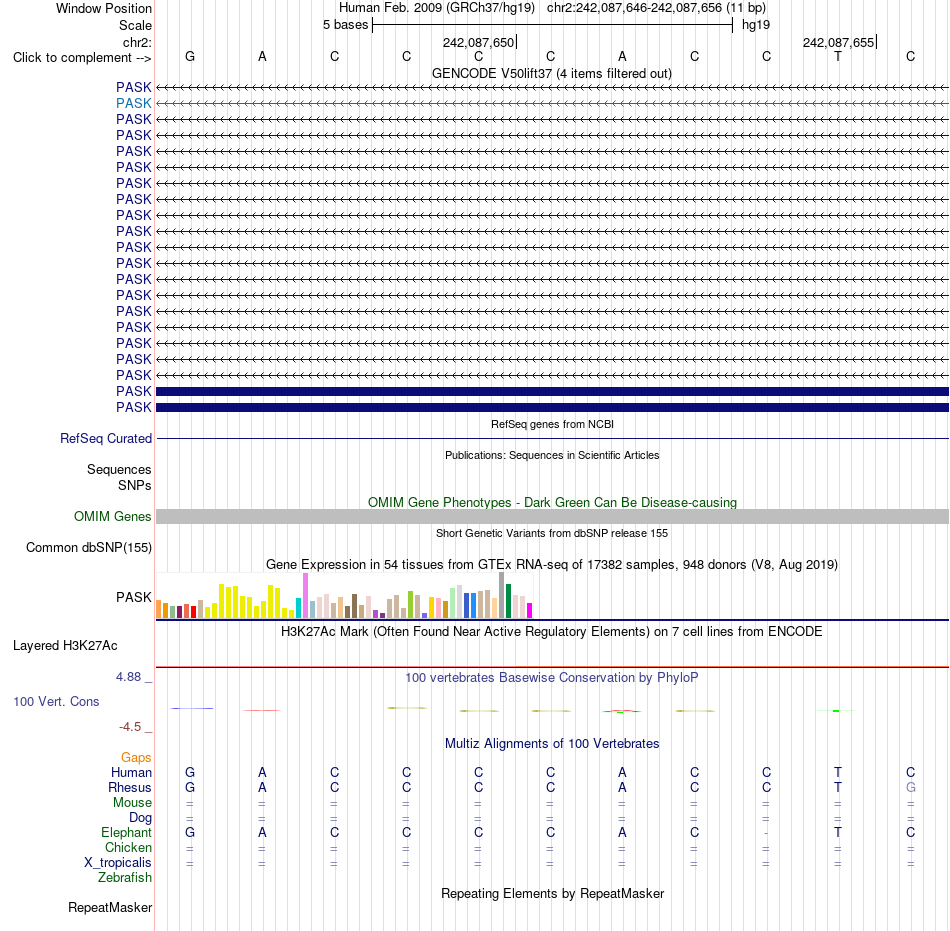The width and height of the screenshot is (950, 931).
Task: Open 'Repeating Elements by RepeatMasker' title
Action: tap(552, 893)
